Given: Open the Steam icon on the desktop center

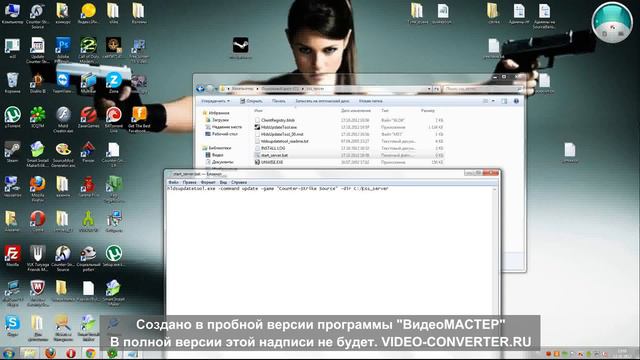Looking at the screenshot, I should (x=240, y=47).
